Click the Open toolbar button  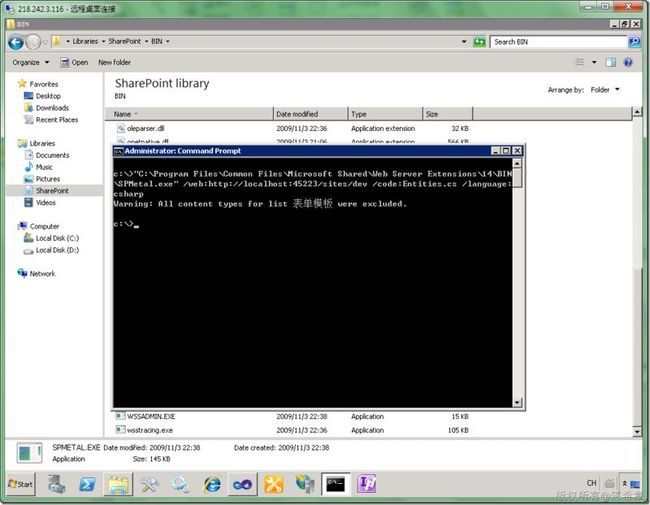[x=75, y=63]
